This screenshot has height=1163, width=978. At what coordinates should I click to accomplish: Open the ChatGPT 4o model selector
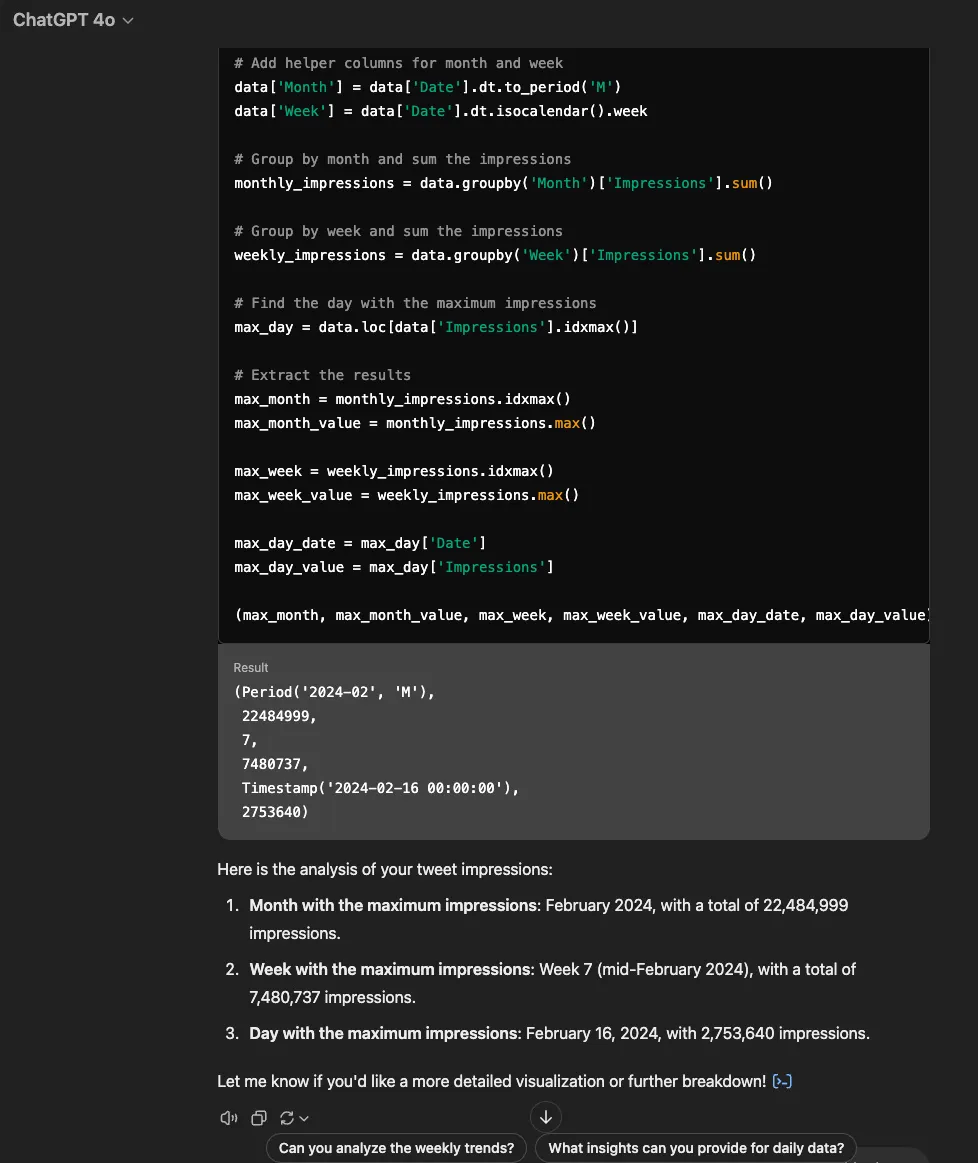coord(73,20)
